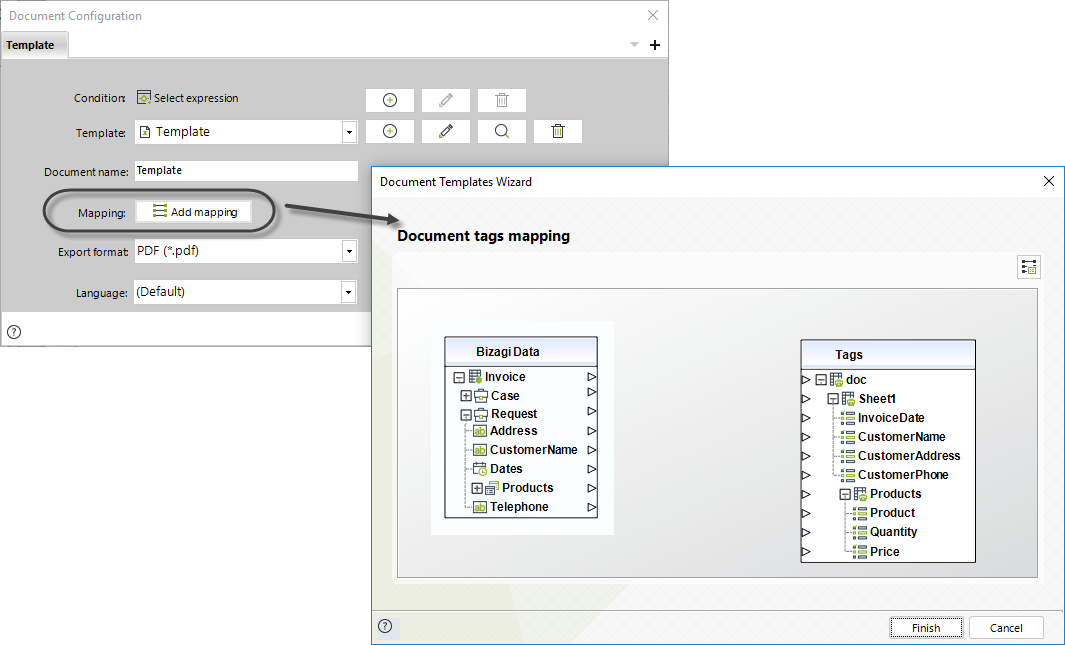The width and height of the screenshot is (1065, 645).
Task: Click Cancel in the wizard
Action: coord(1006,628)
